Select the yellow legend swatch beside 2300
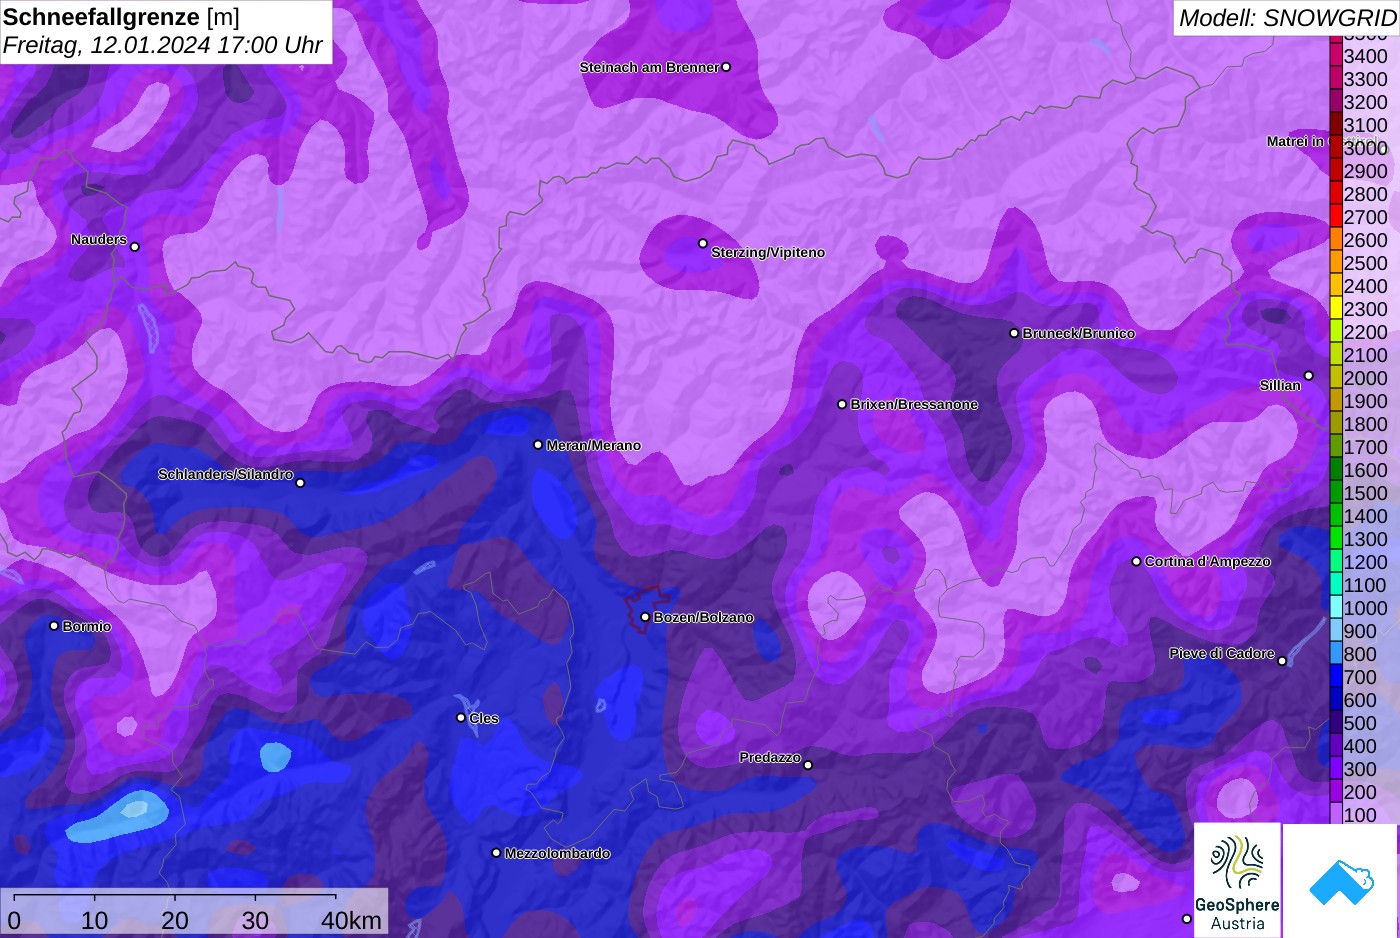Screen dimensions: 1400x938 1336,309
